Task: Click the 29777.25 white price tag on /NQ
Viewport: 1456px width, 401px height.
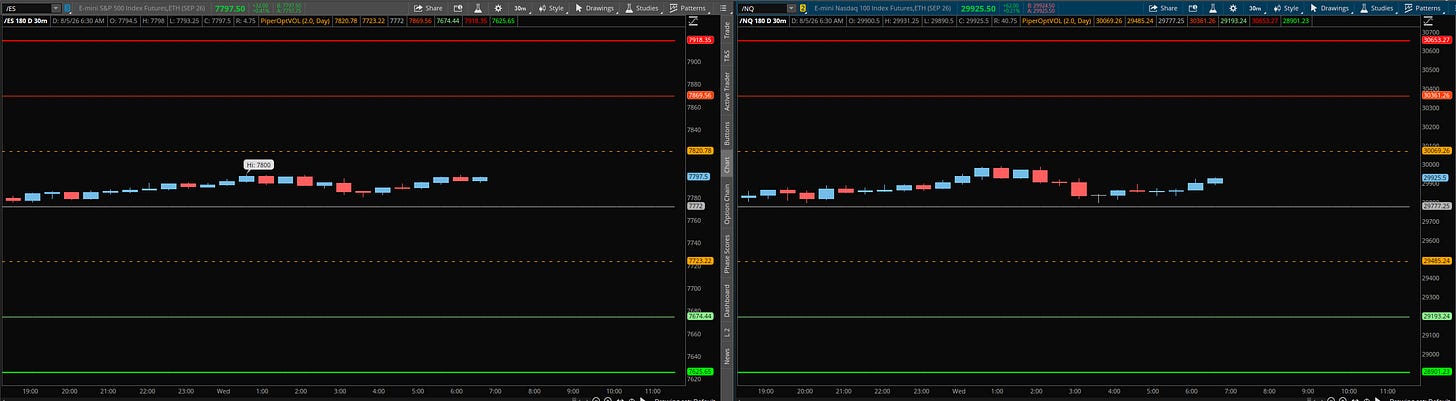Action: [1438, 205]
